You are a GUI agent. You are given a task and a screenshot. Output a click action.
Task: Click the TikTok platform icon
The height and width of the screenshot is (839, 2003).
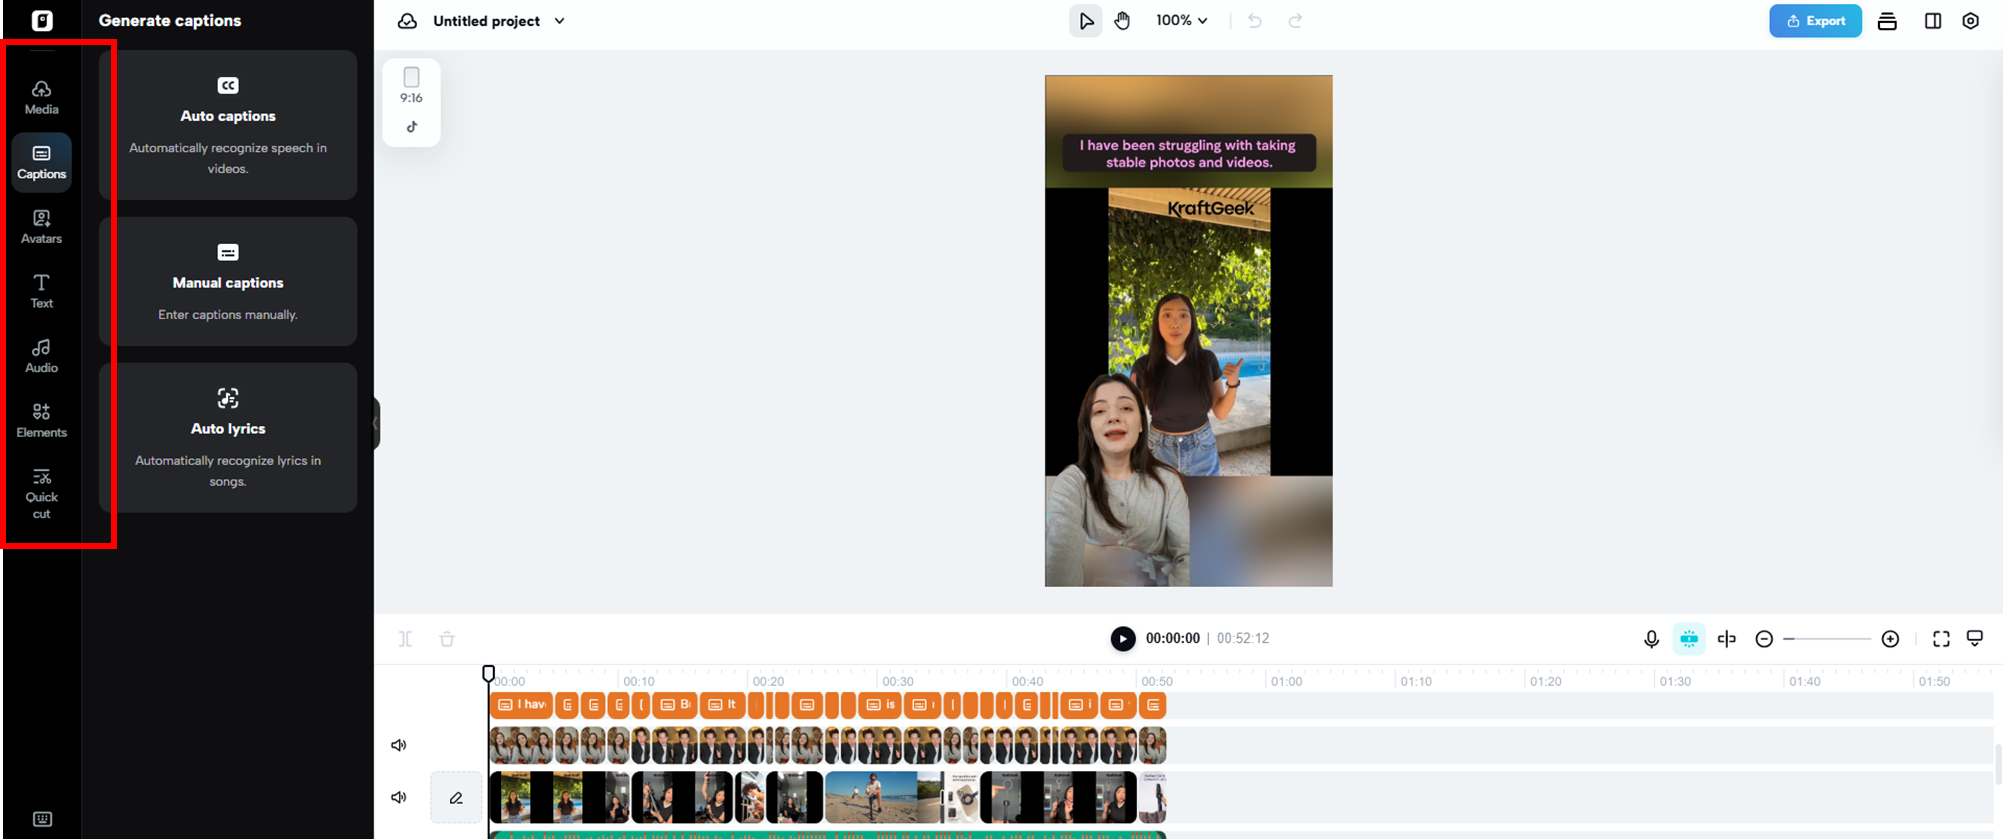[411, 127]
